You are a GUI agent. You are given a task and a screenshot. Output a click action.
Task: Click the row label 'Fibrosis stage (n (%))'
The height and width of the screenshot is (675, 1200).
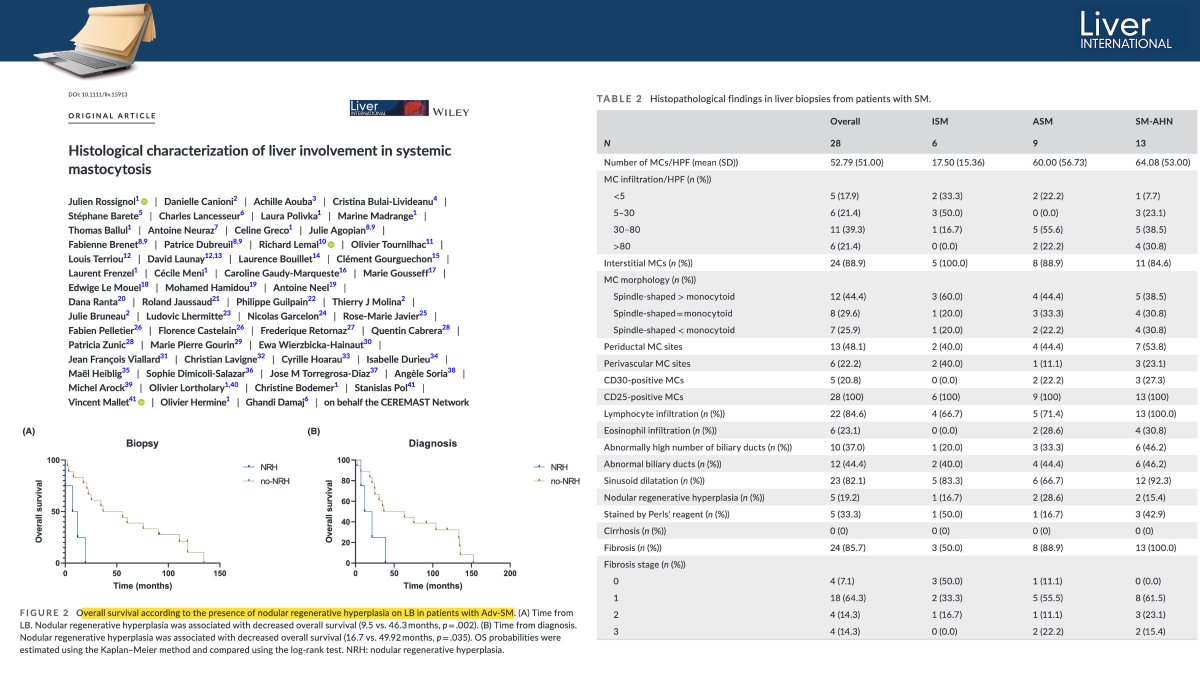point(645,564)
